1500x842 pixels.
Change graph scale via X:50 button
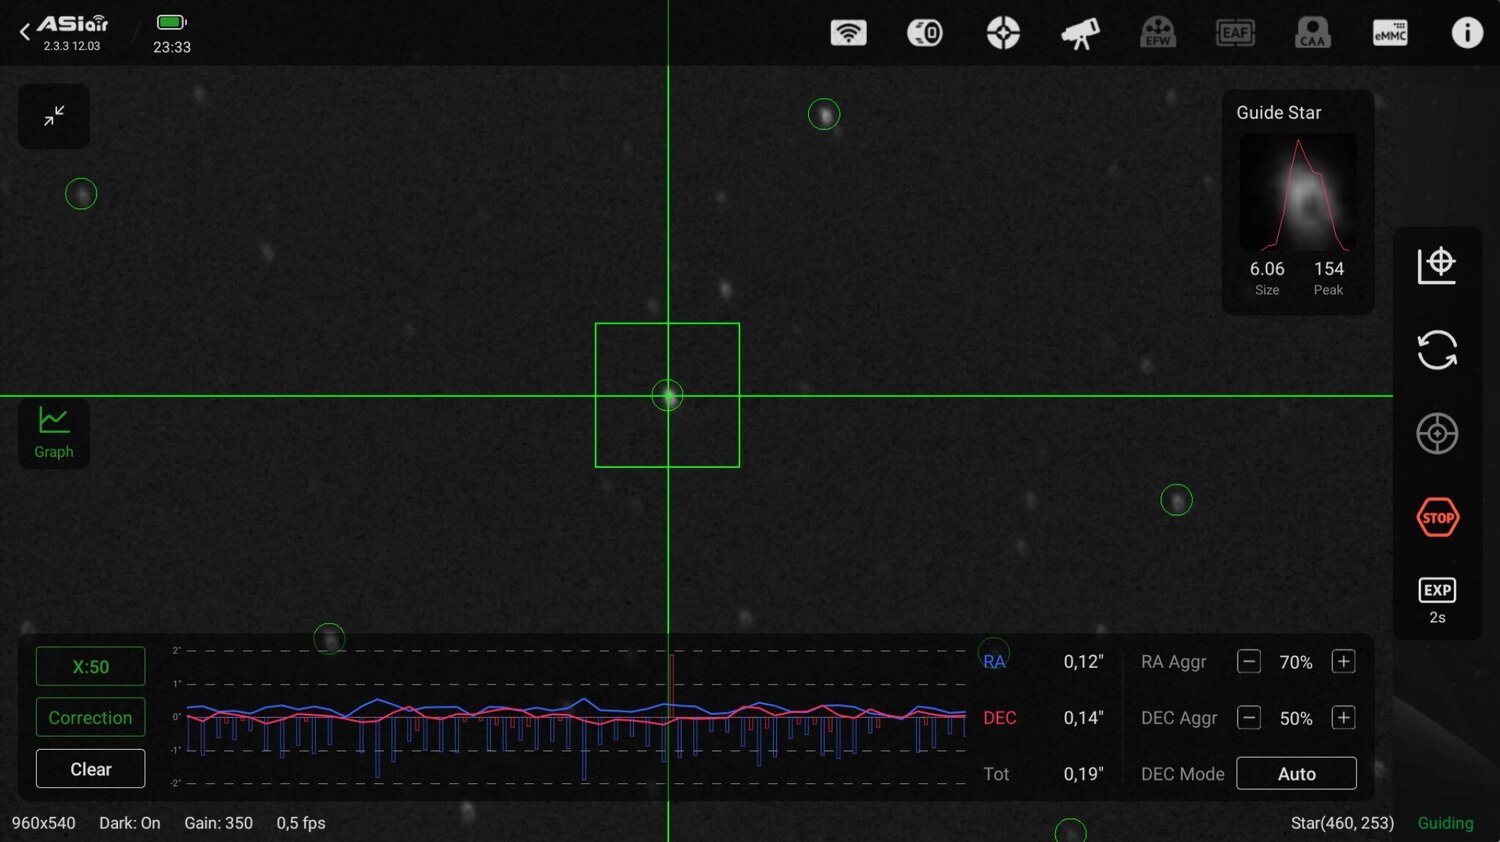91,667
